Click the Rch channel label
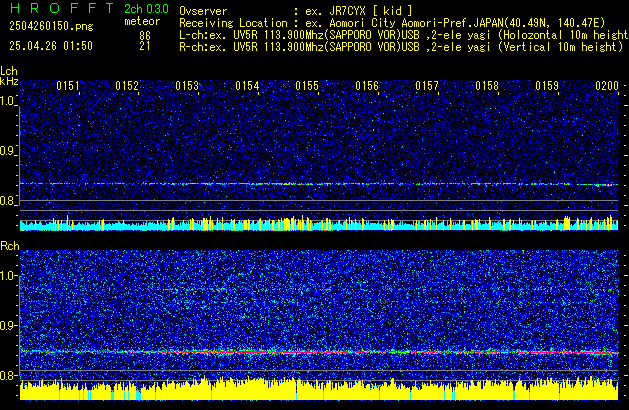 (10, 246)
